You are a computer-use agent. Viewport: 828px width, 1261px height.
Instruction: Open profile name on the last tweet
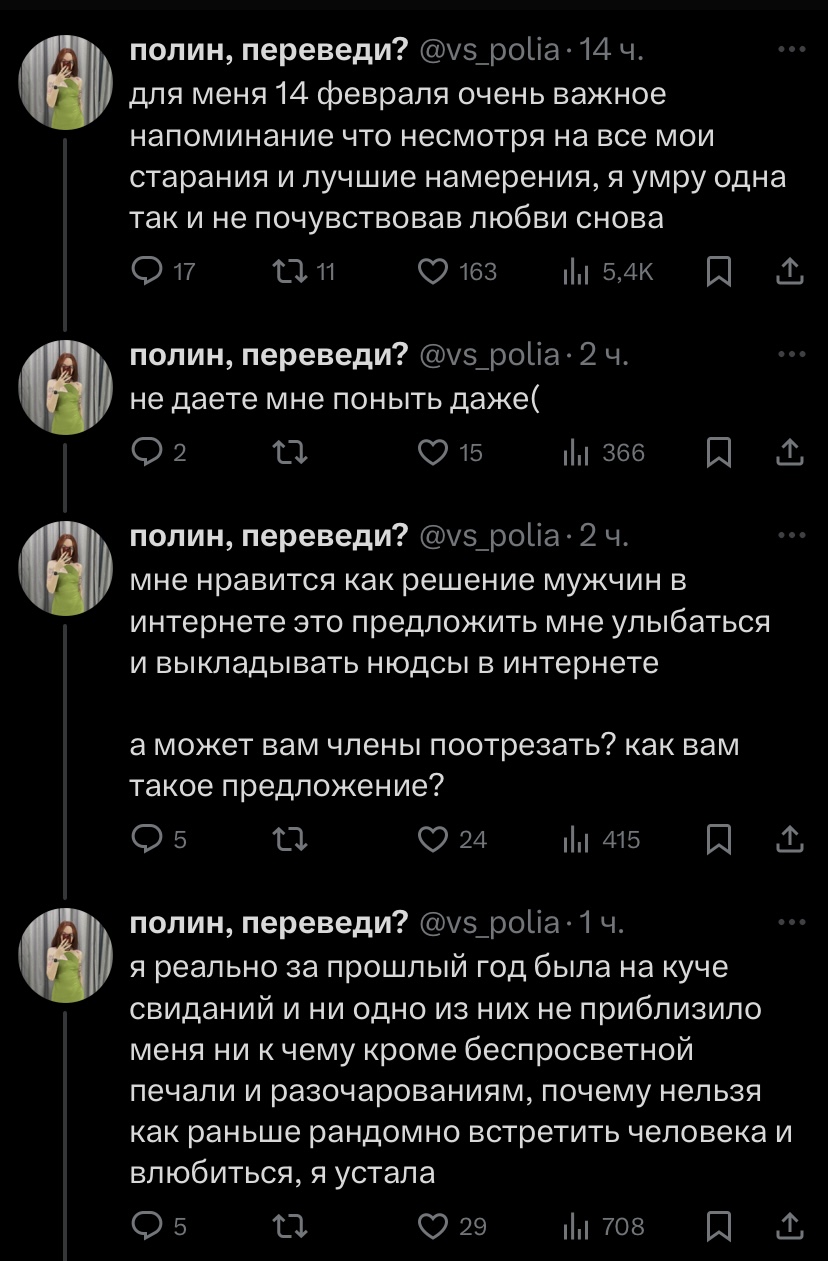tap(270, 921)
